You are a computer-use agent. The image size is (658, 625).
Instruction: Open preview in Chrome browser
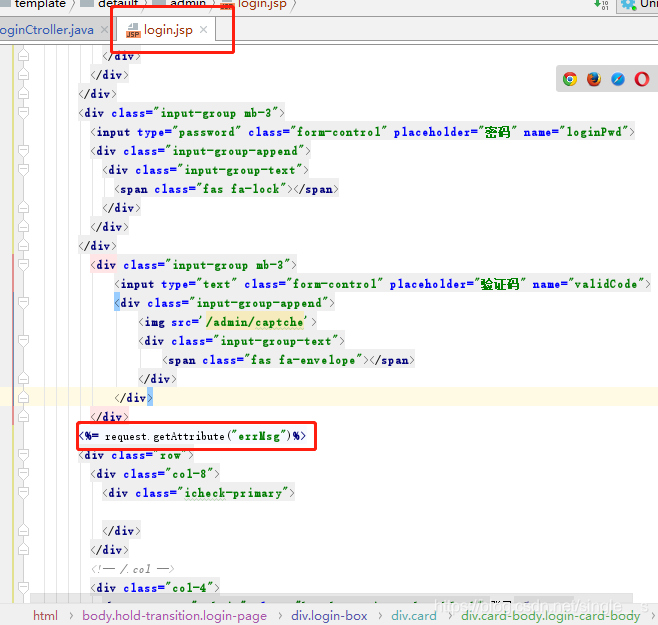[570, 79]
